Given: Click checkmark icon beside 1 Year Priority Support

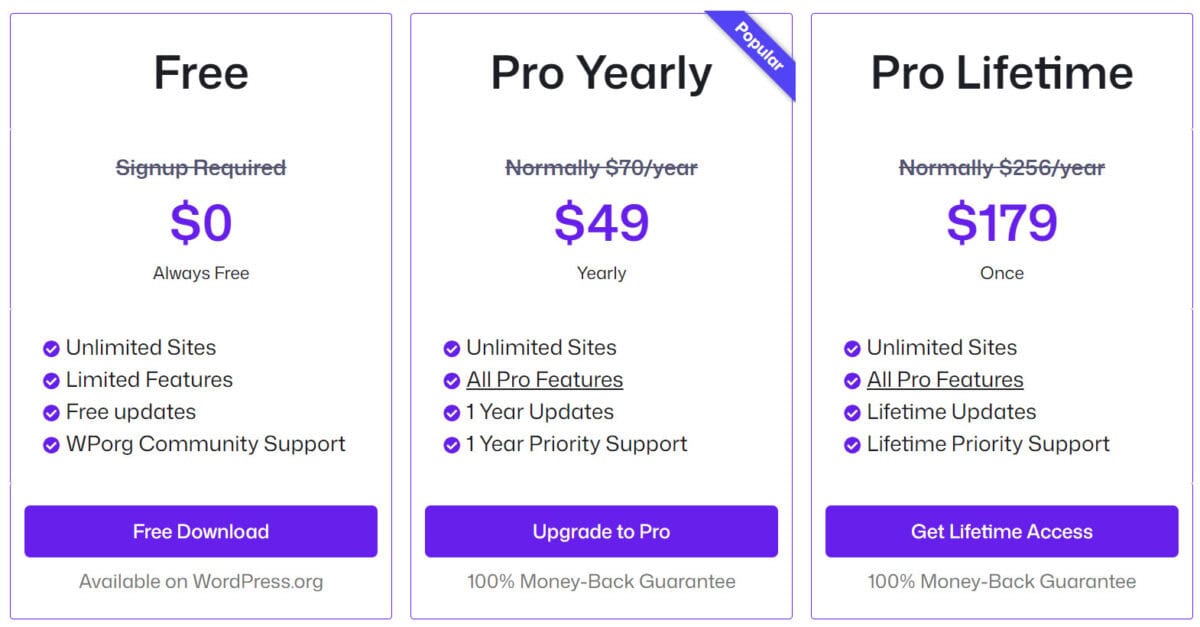Looking at the screenshot, I should tap(452, 445).
